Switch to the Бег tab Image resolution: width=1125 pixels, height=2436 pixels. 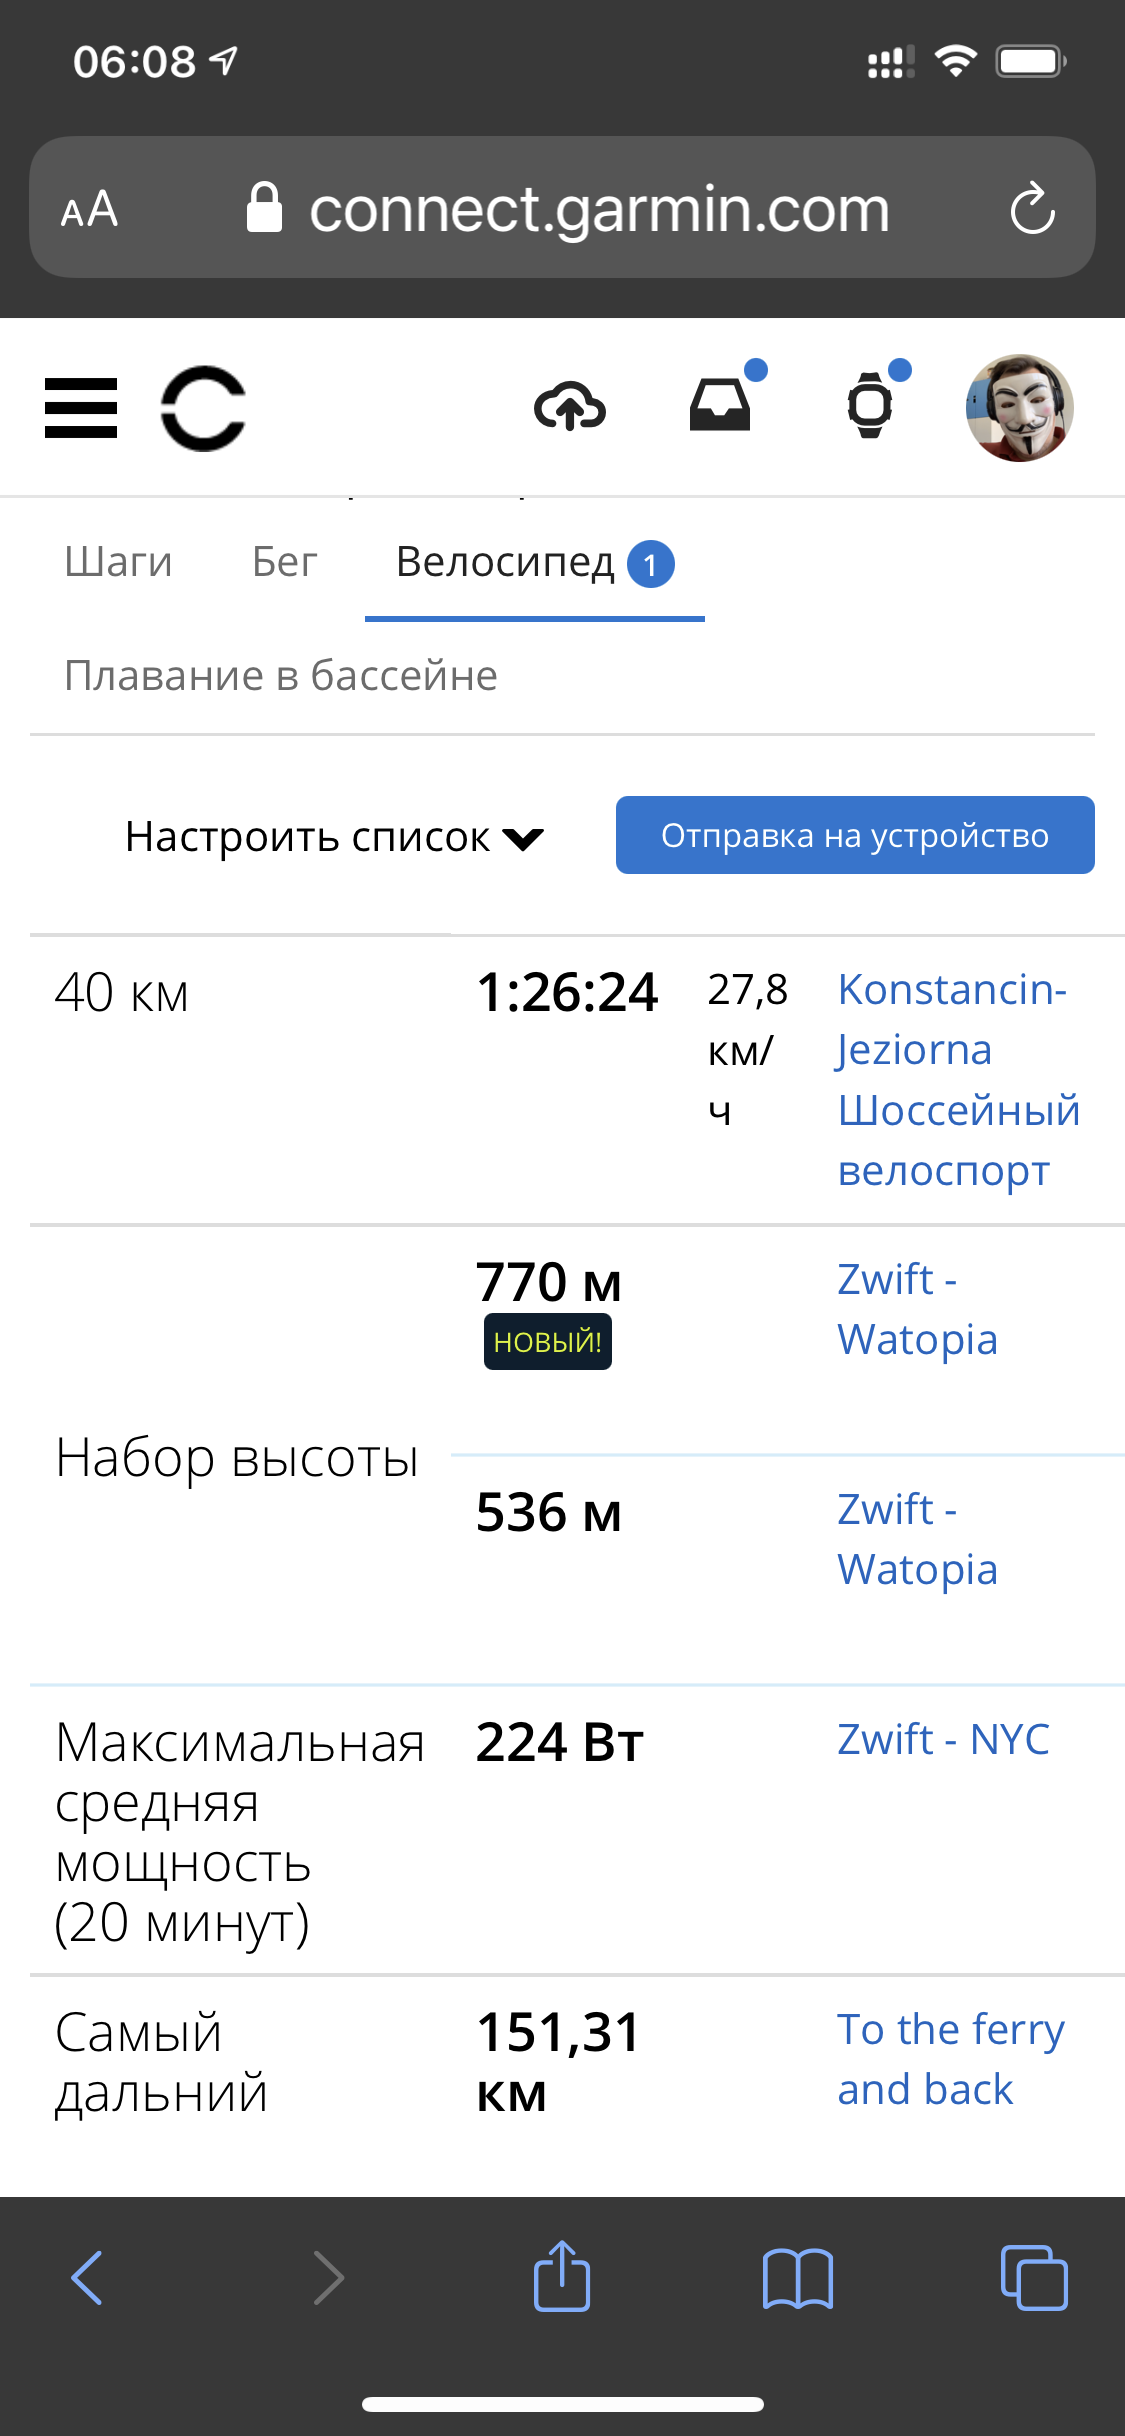pyautogui.click(x=284, y=562)
